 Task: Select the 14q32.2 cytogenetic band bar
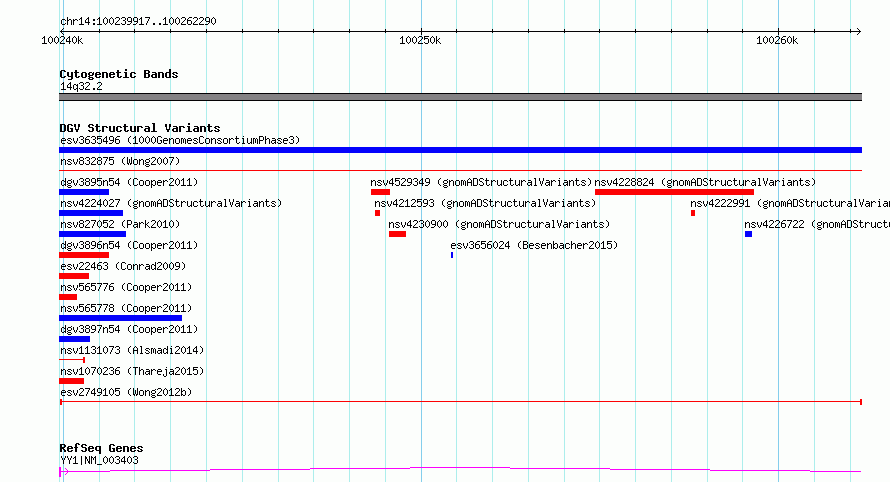click(460, 97)
